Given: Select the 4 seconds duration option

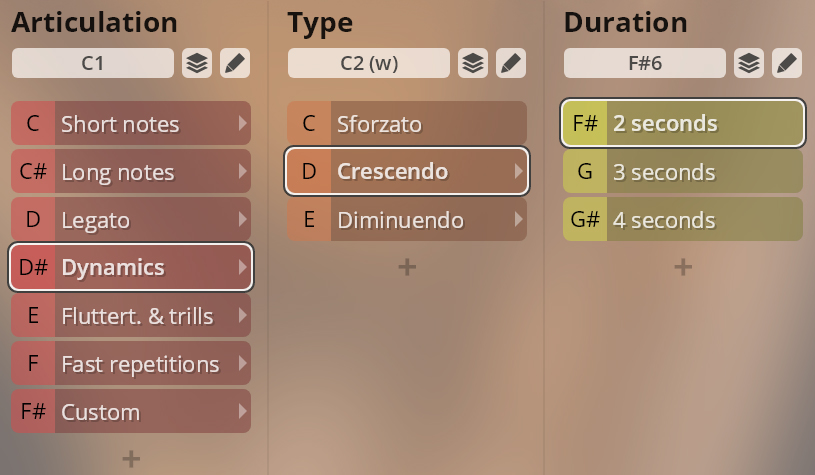Looking at the screenshot, I should click(x=683, y=219).
